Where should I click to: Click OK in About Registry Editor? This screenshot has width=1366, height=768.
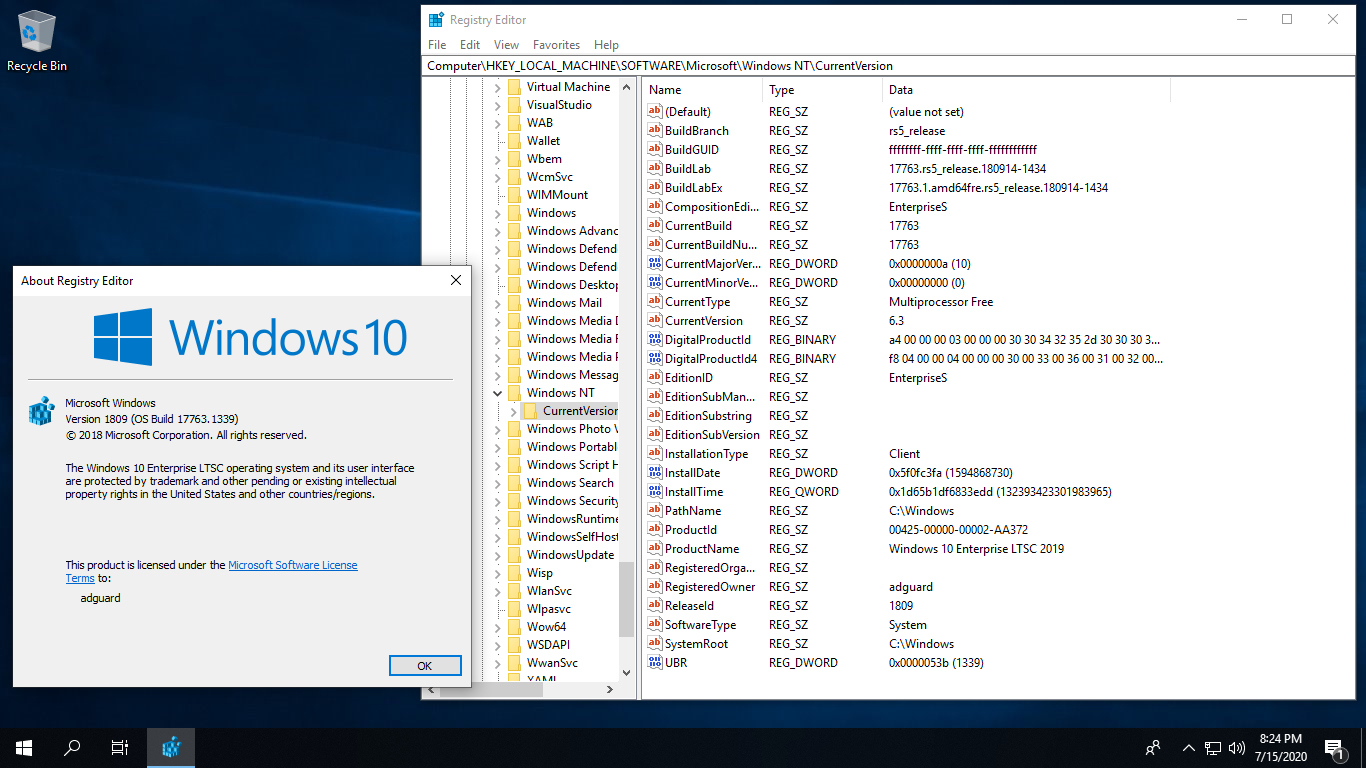pyautogui.click(x=425, y=666)
